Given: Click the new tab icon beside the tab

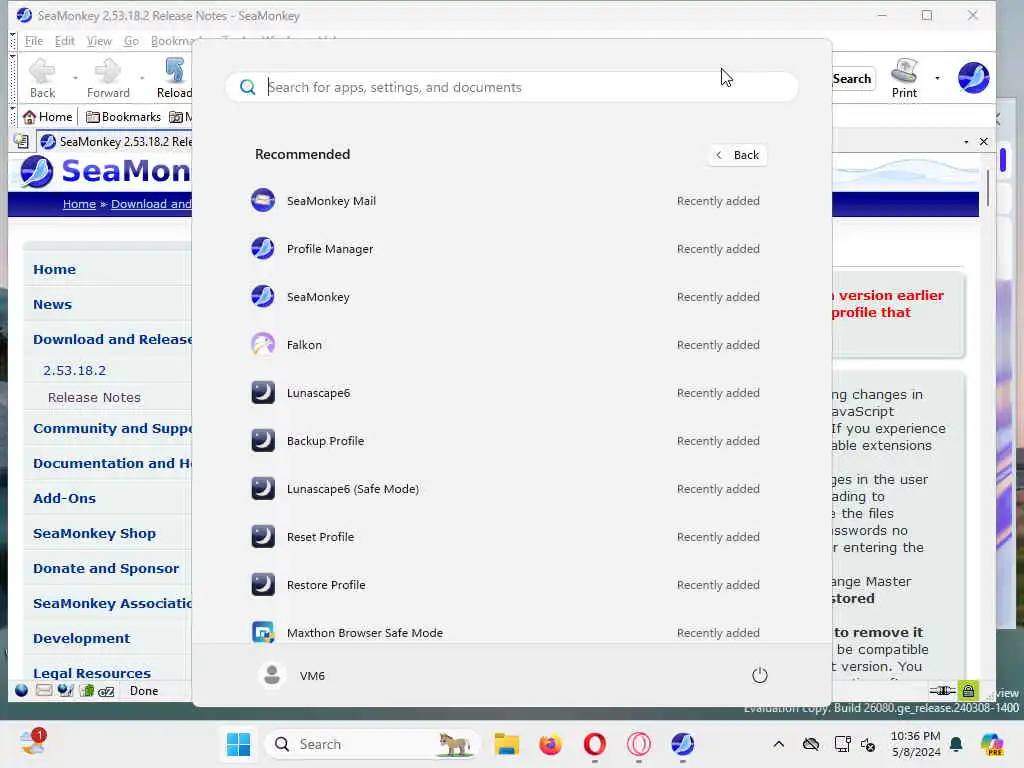Looking at the screenshot, I should pyautogui.click(x=21, y=141).
